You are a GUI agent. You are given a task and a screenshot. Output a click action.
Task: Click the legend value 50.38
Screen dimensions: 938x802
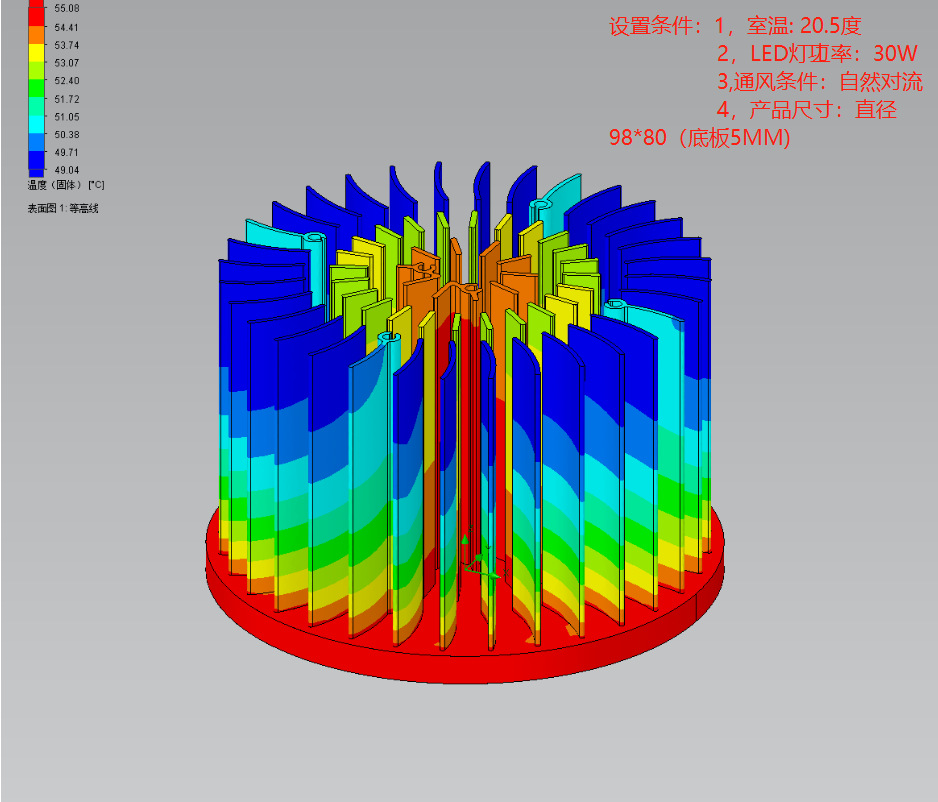tap(66, 135)
